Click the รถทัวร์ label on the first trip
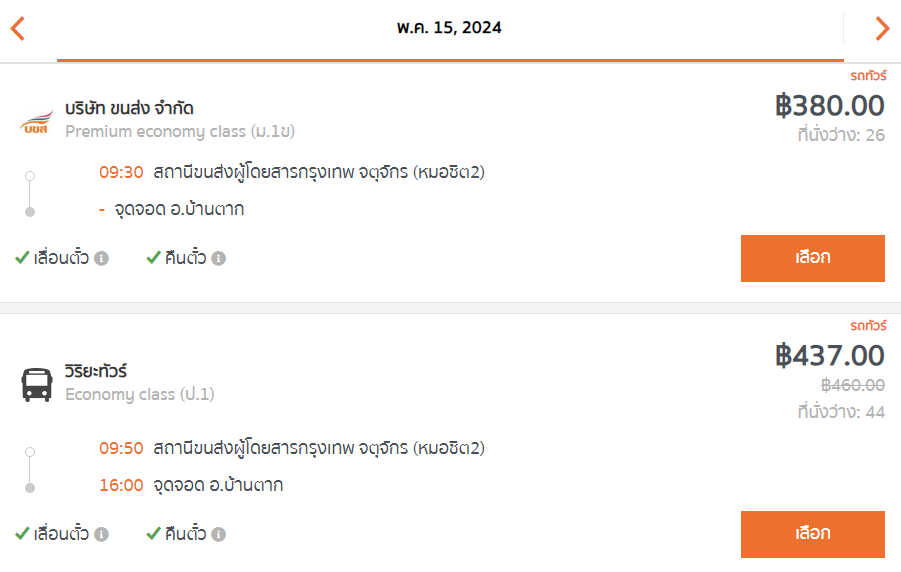 (868, 75)
